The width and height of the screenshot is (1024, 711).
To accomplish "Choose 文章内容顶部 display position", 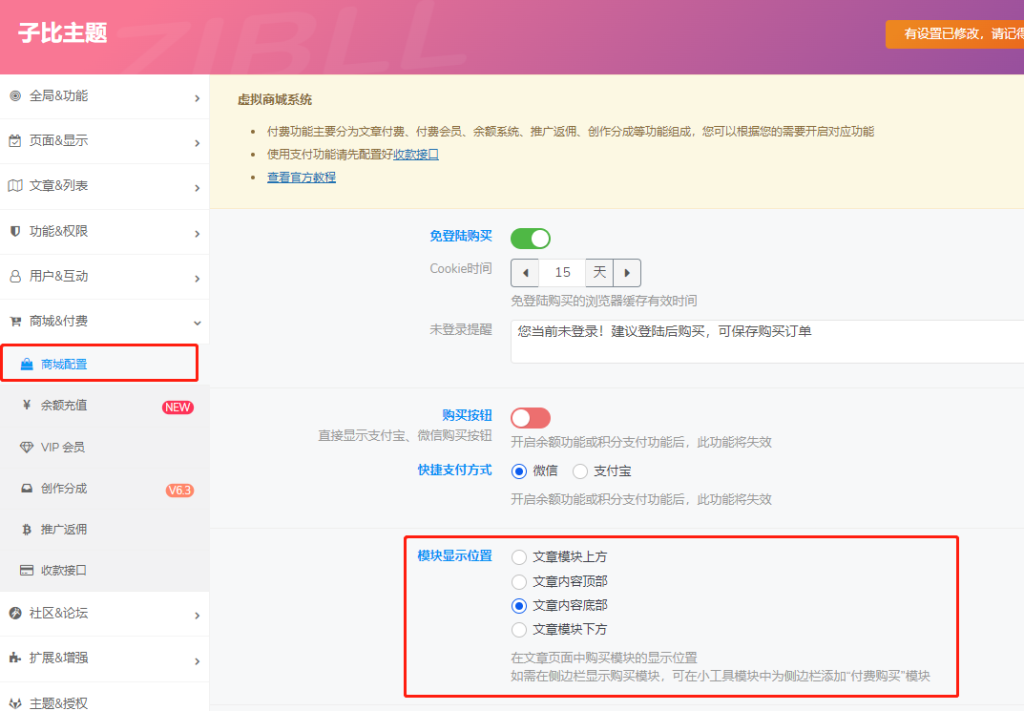I will 519,582.
